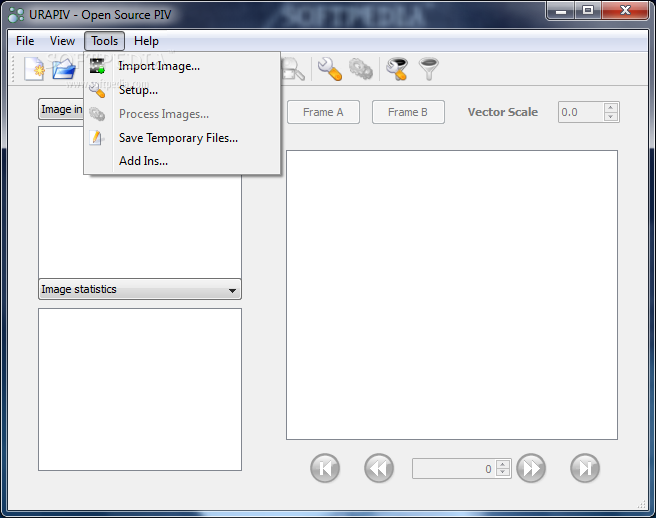
Task: Click the gears icon beside Process Images
Action: (x=97, y=114)
